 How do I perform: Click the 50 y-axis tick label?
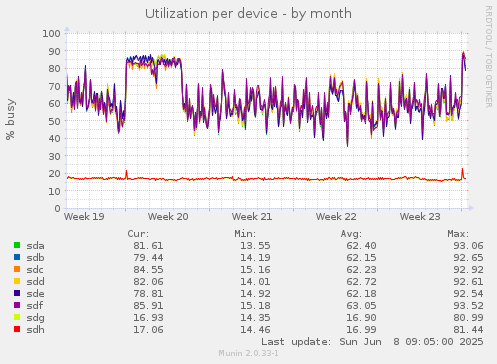point(55,121)
